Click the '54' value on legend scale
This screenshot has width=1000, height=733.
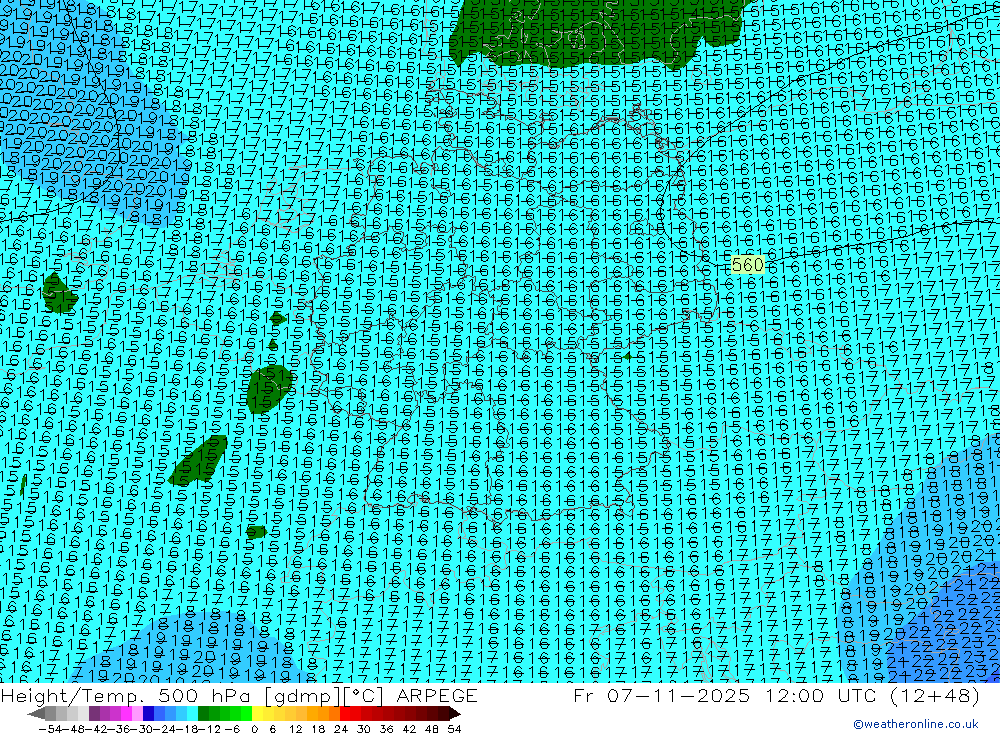click(454, 729)
